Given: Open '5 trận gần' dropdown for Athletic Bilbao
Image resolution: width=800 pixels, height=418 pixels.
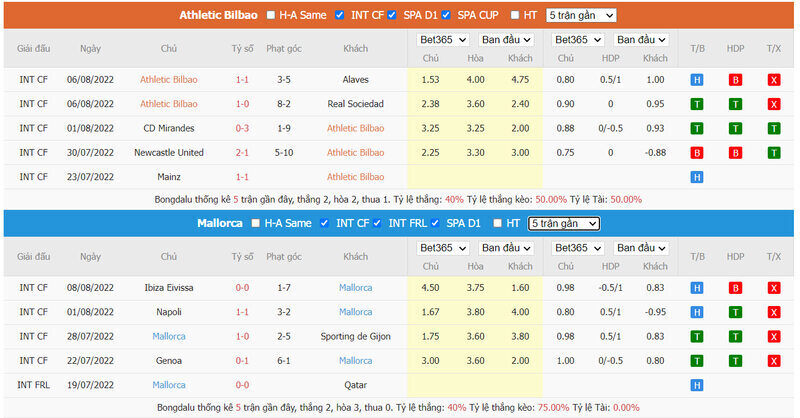Looking at the screenshot, I should tap(581, 15).
